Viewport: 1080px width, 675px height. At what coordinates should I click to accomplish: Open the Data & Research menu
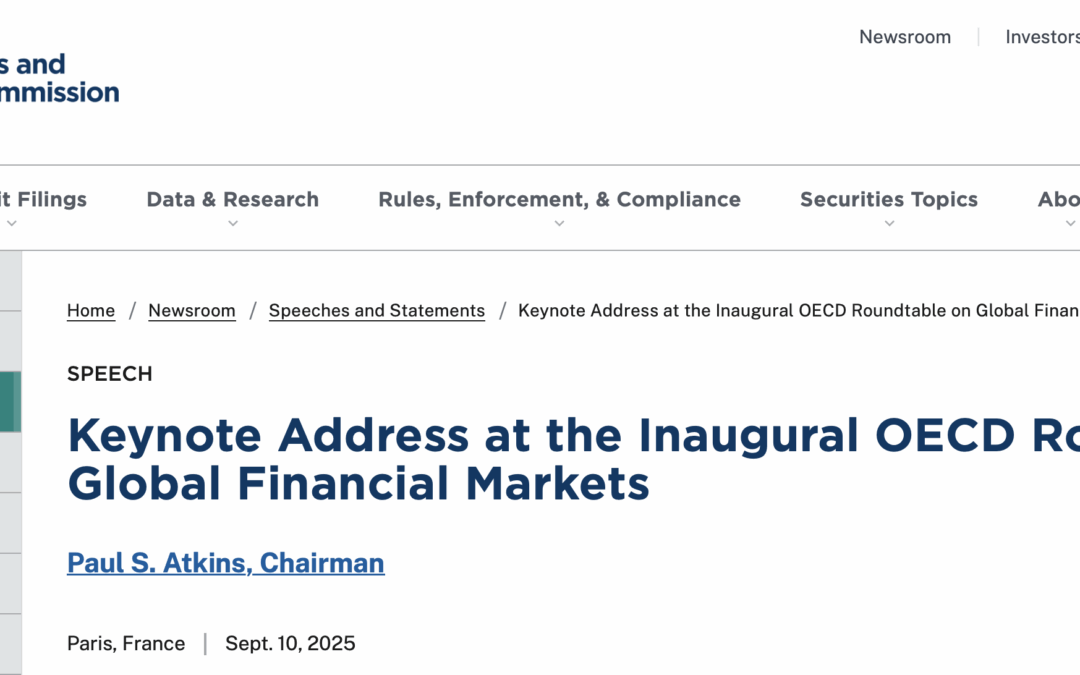[x=232, y=199]
